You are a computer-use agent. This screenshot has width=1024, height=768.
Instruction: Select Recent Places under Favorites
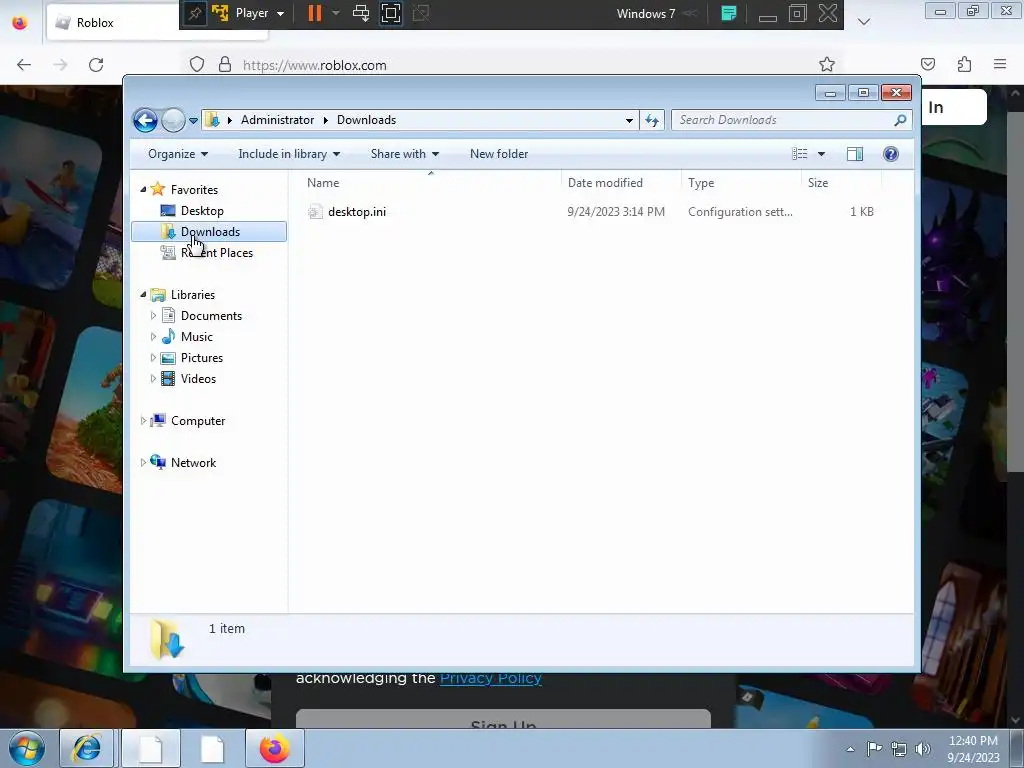point(217,253)
